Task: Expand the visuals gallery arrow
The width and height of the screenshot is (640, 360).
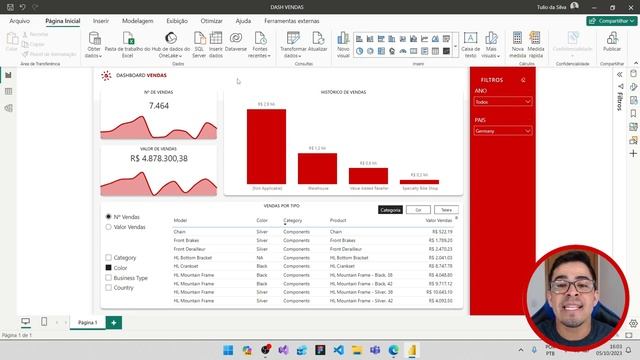Action: 456,46
